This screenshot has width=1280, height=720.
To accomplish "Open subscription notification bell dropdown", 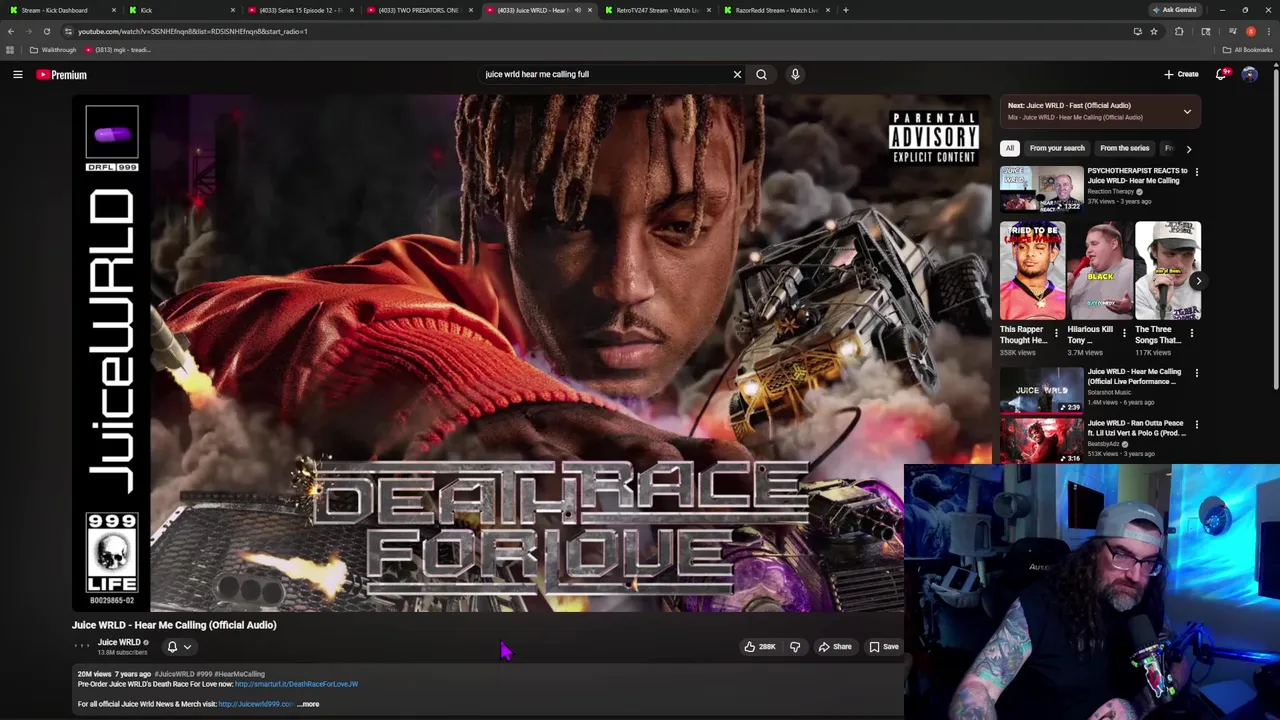I will pos(178,647).
